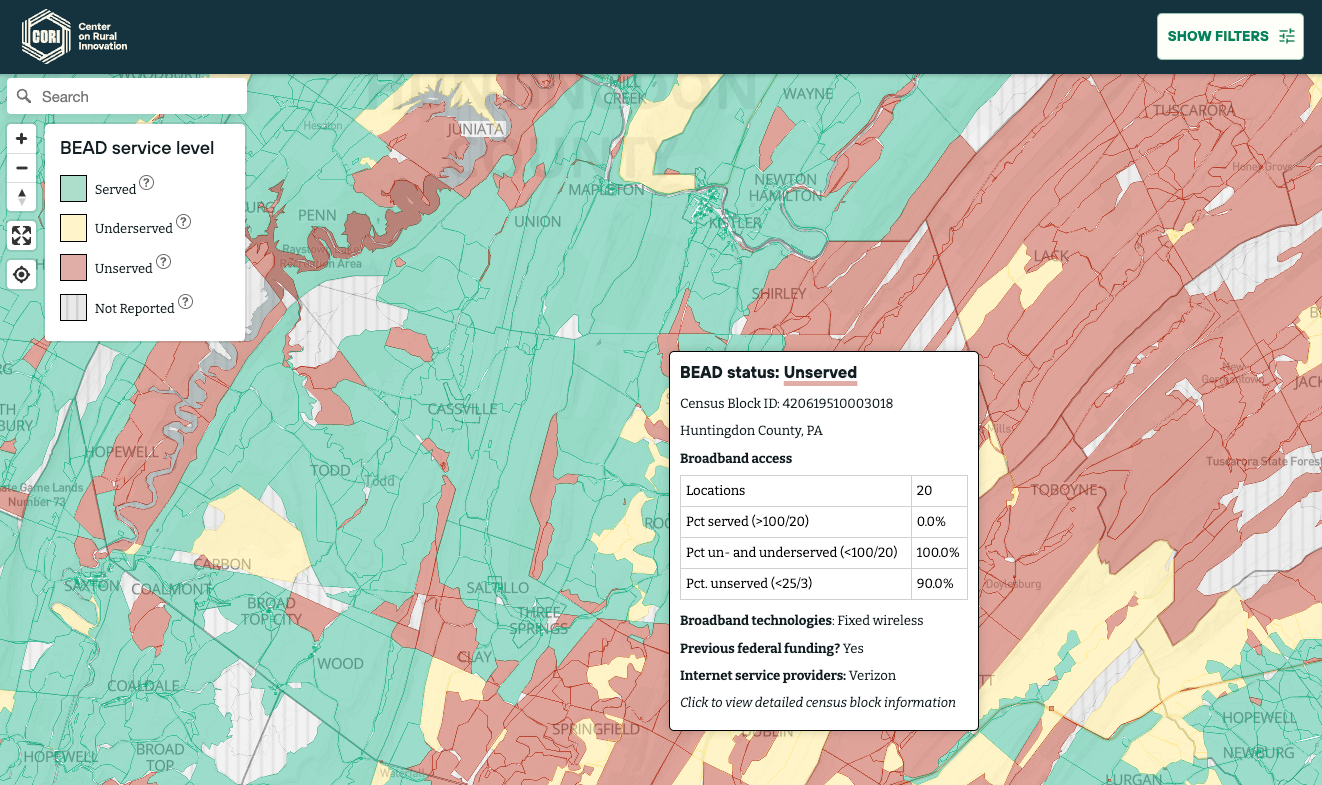Viewport: 1322px width, 785px height.
Task: Open help icon next to Unserved
Action: coord(164,262)
